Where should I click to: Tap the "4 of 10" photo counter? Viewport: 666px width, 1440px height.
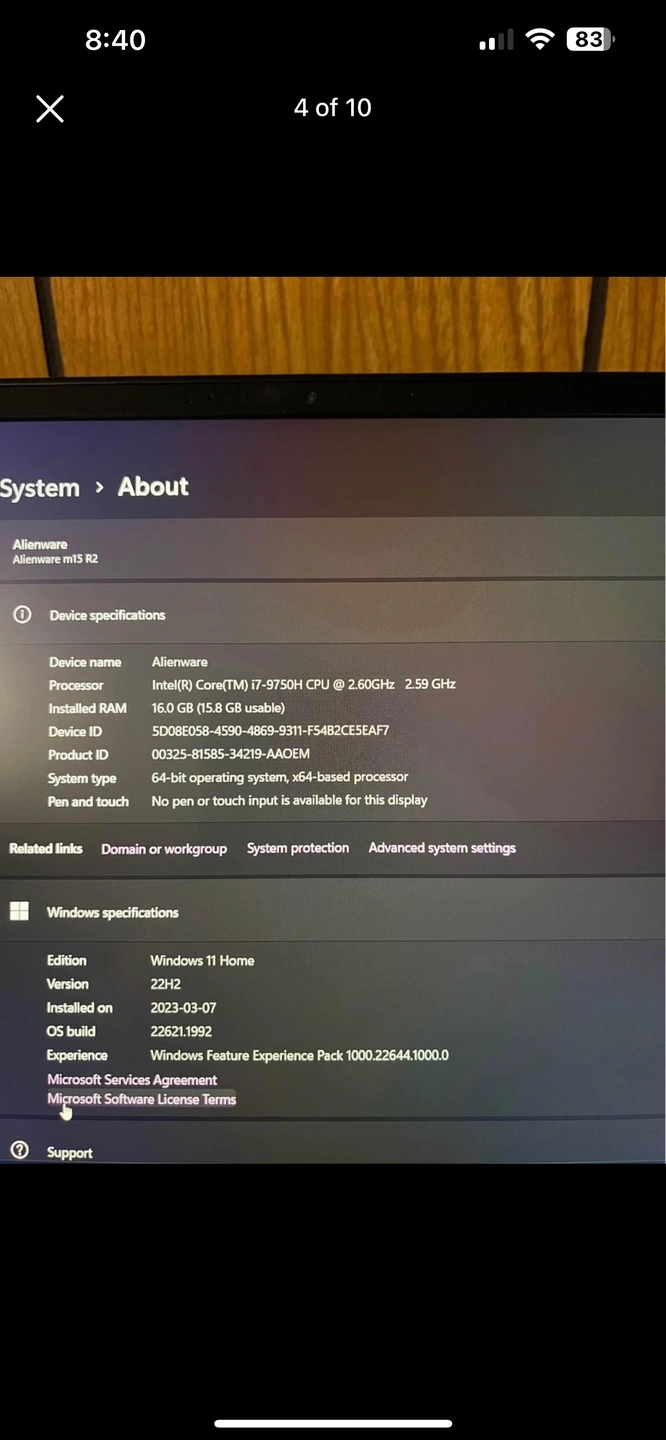point(332,108)
